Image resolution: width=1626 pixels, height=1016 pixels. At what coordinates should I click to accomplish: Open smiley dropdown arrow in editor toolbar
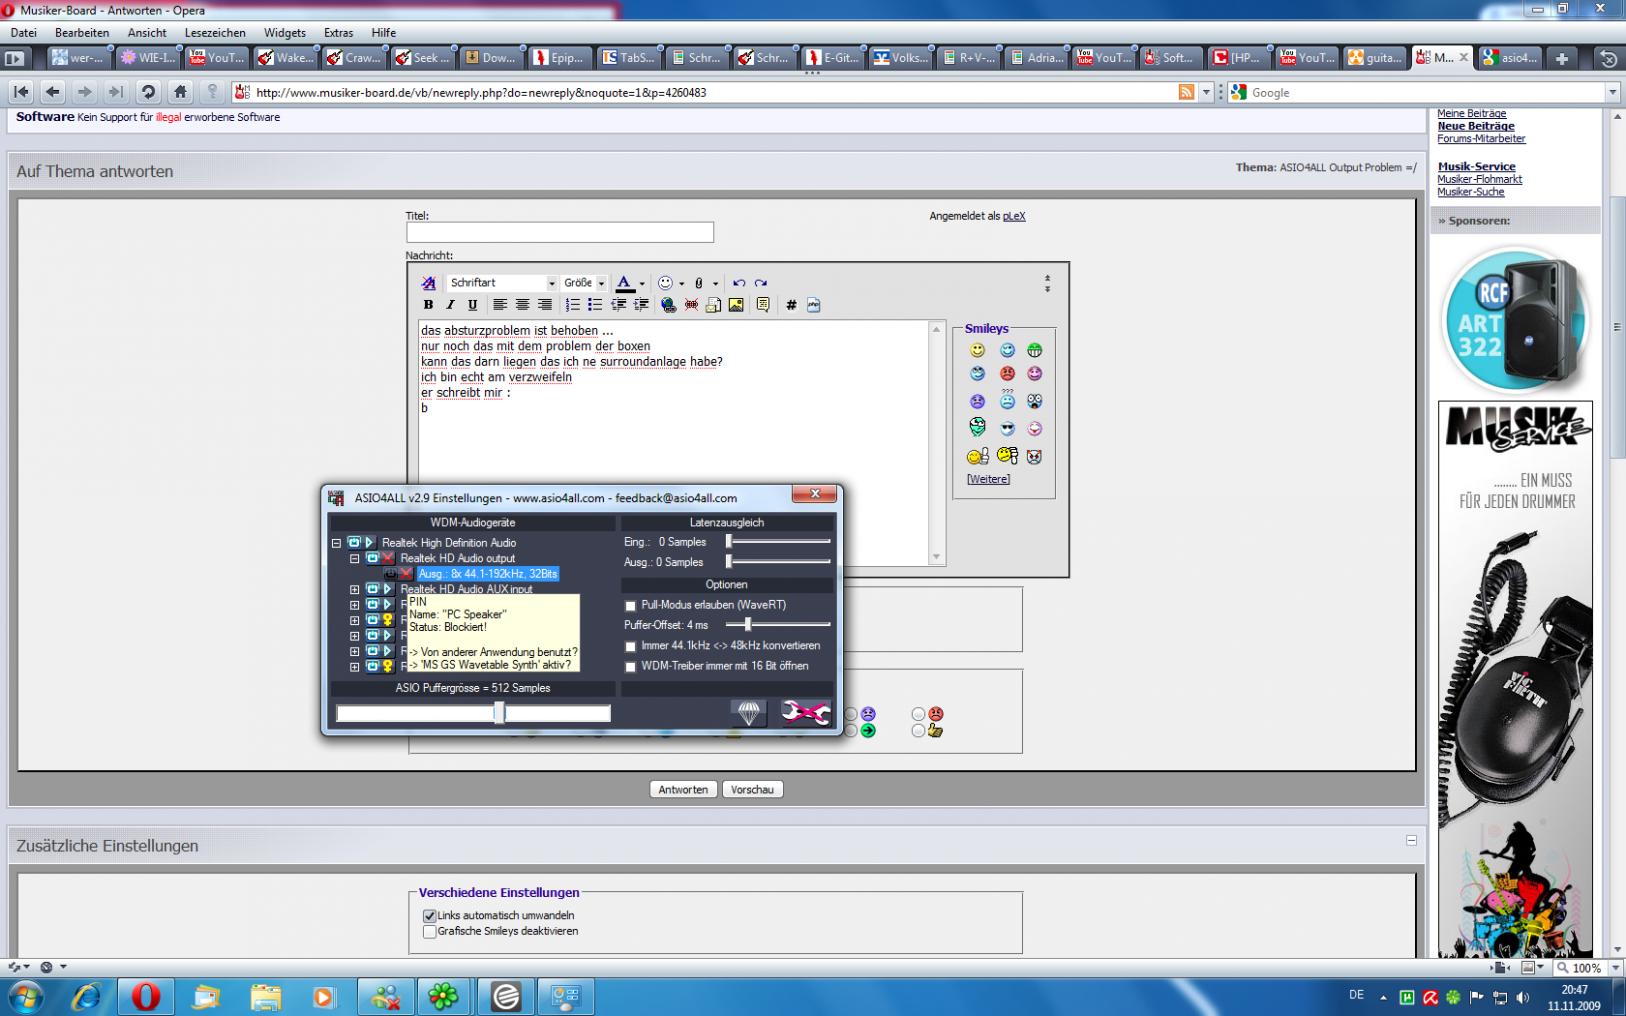pos(682,283)
